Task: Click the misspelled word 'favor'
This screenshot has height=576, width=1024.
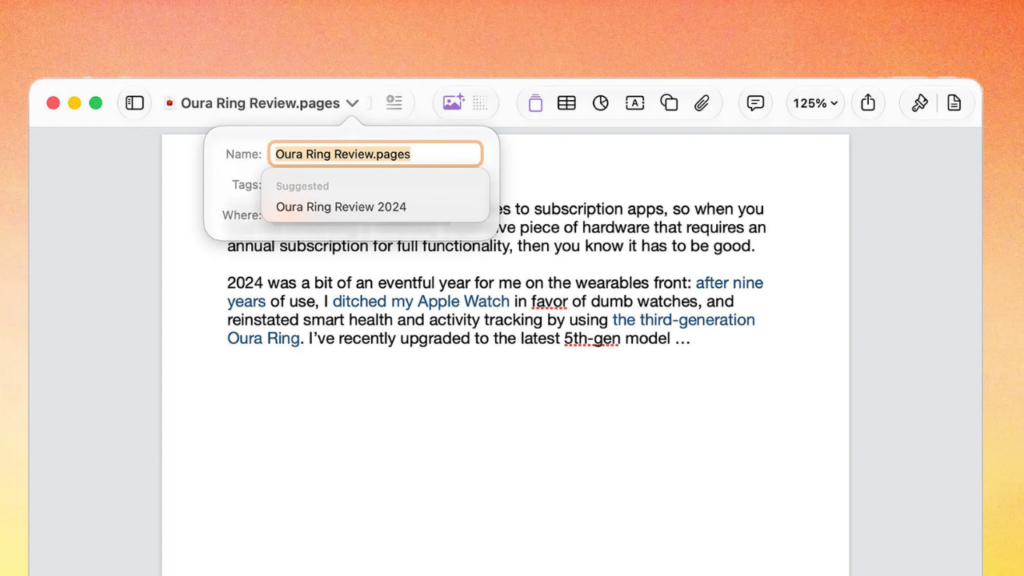Action: click(x=549, y=302)
